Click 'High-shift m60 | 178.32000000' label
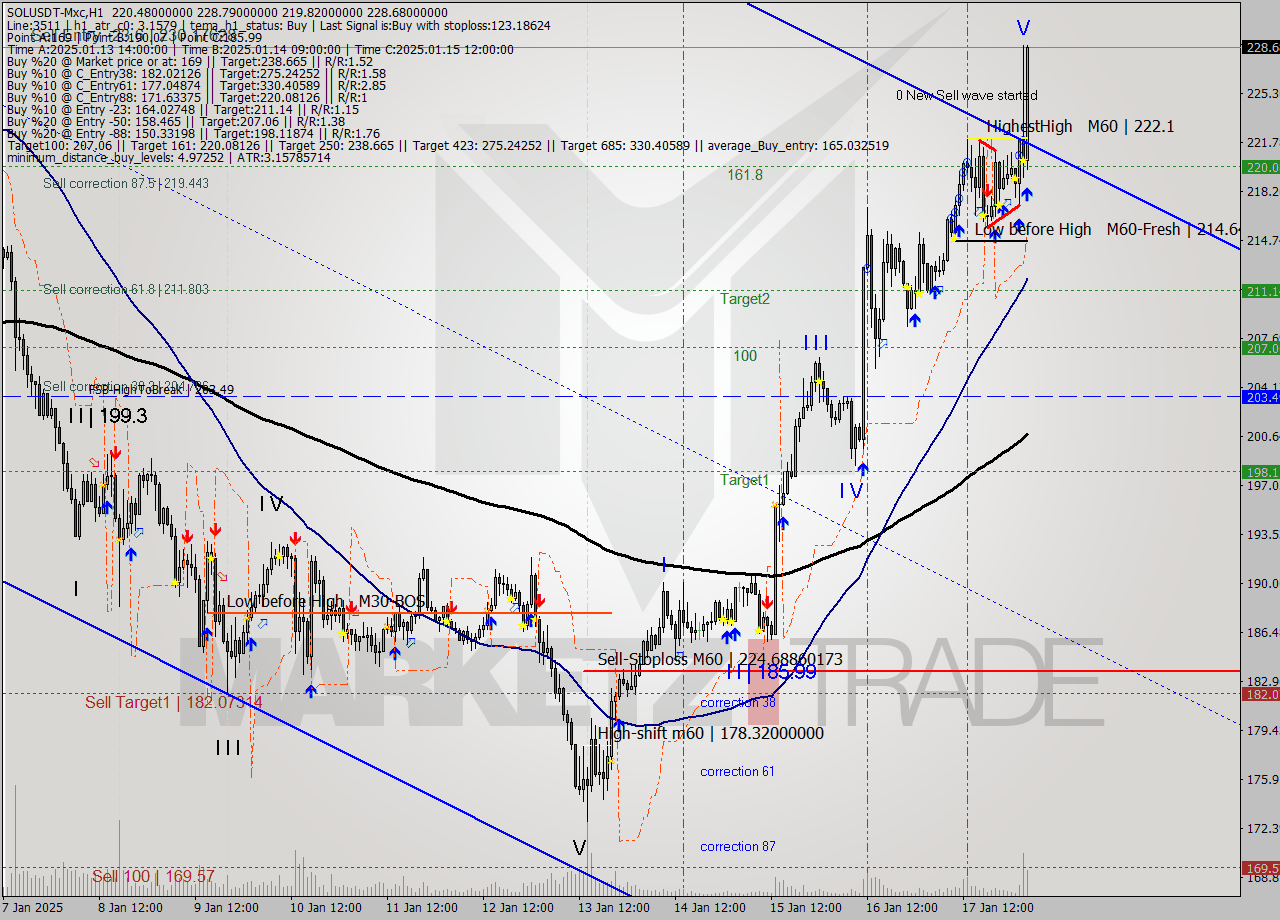1280x920 pixels. tap(710, 733)
